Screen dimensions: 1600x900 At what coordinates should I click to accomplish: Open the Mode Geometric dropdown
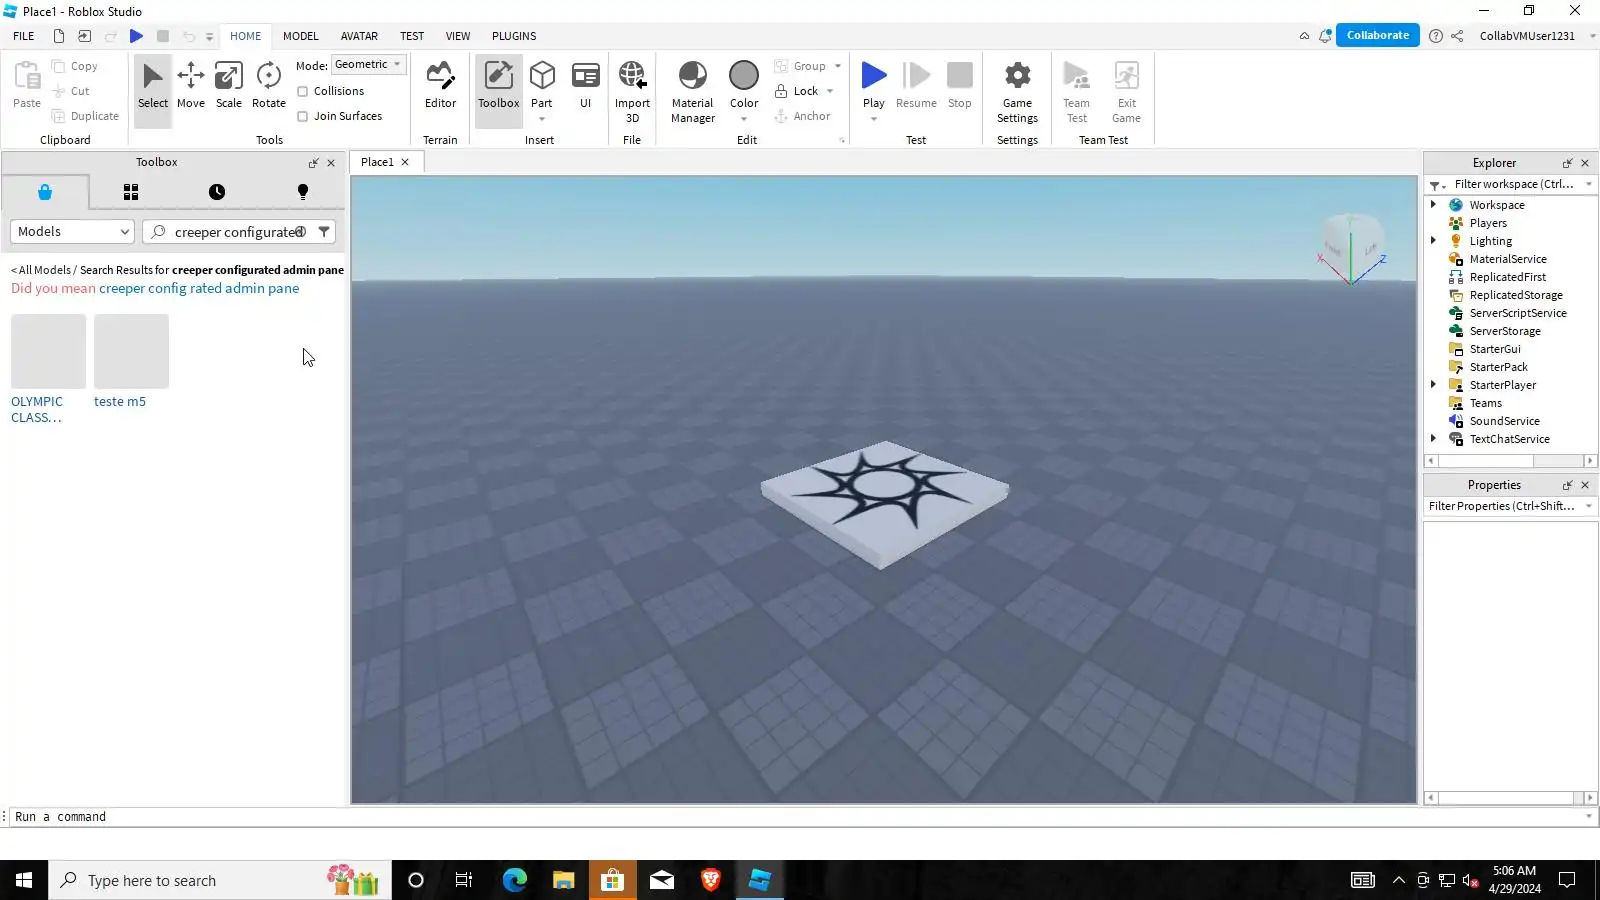pyautogui.click(x=368, y=65)
